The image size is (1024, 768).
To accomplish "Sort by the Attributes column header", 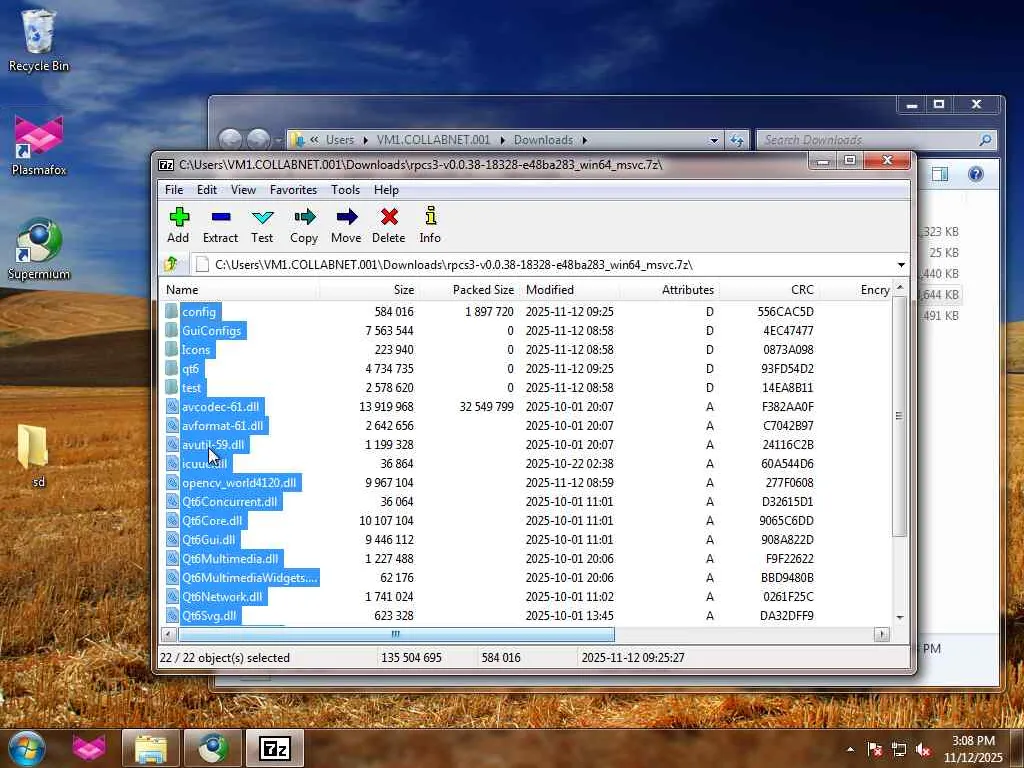I will (669, 289).
